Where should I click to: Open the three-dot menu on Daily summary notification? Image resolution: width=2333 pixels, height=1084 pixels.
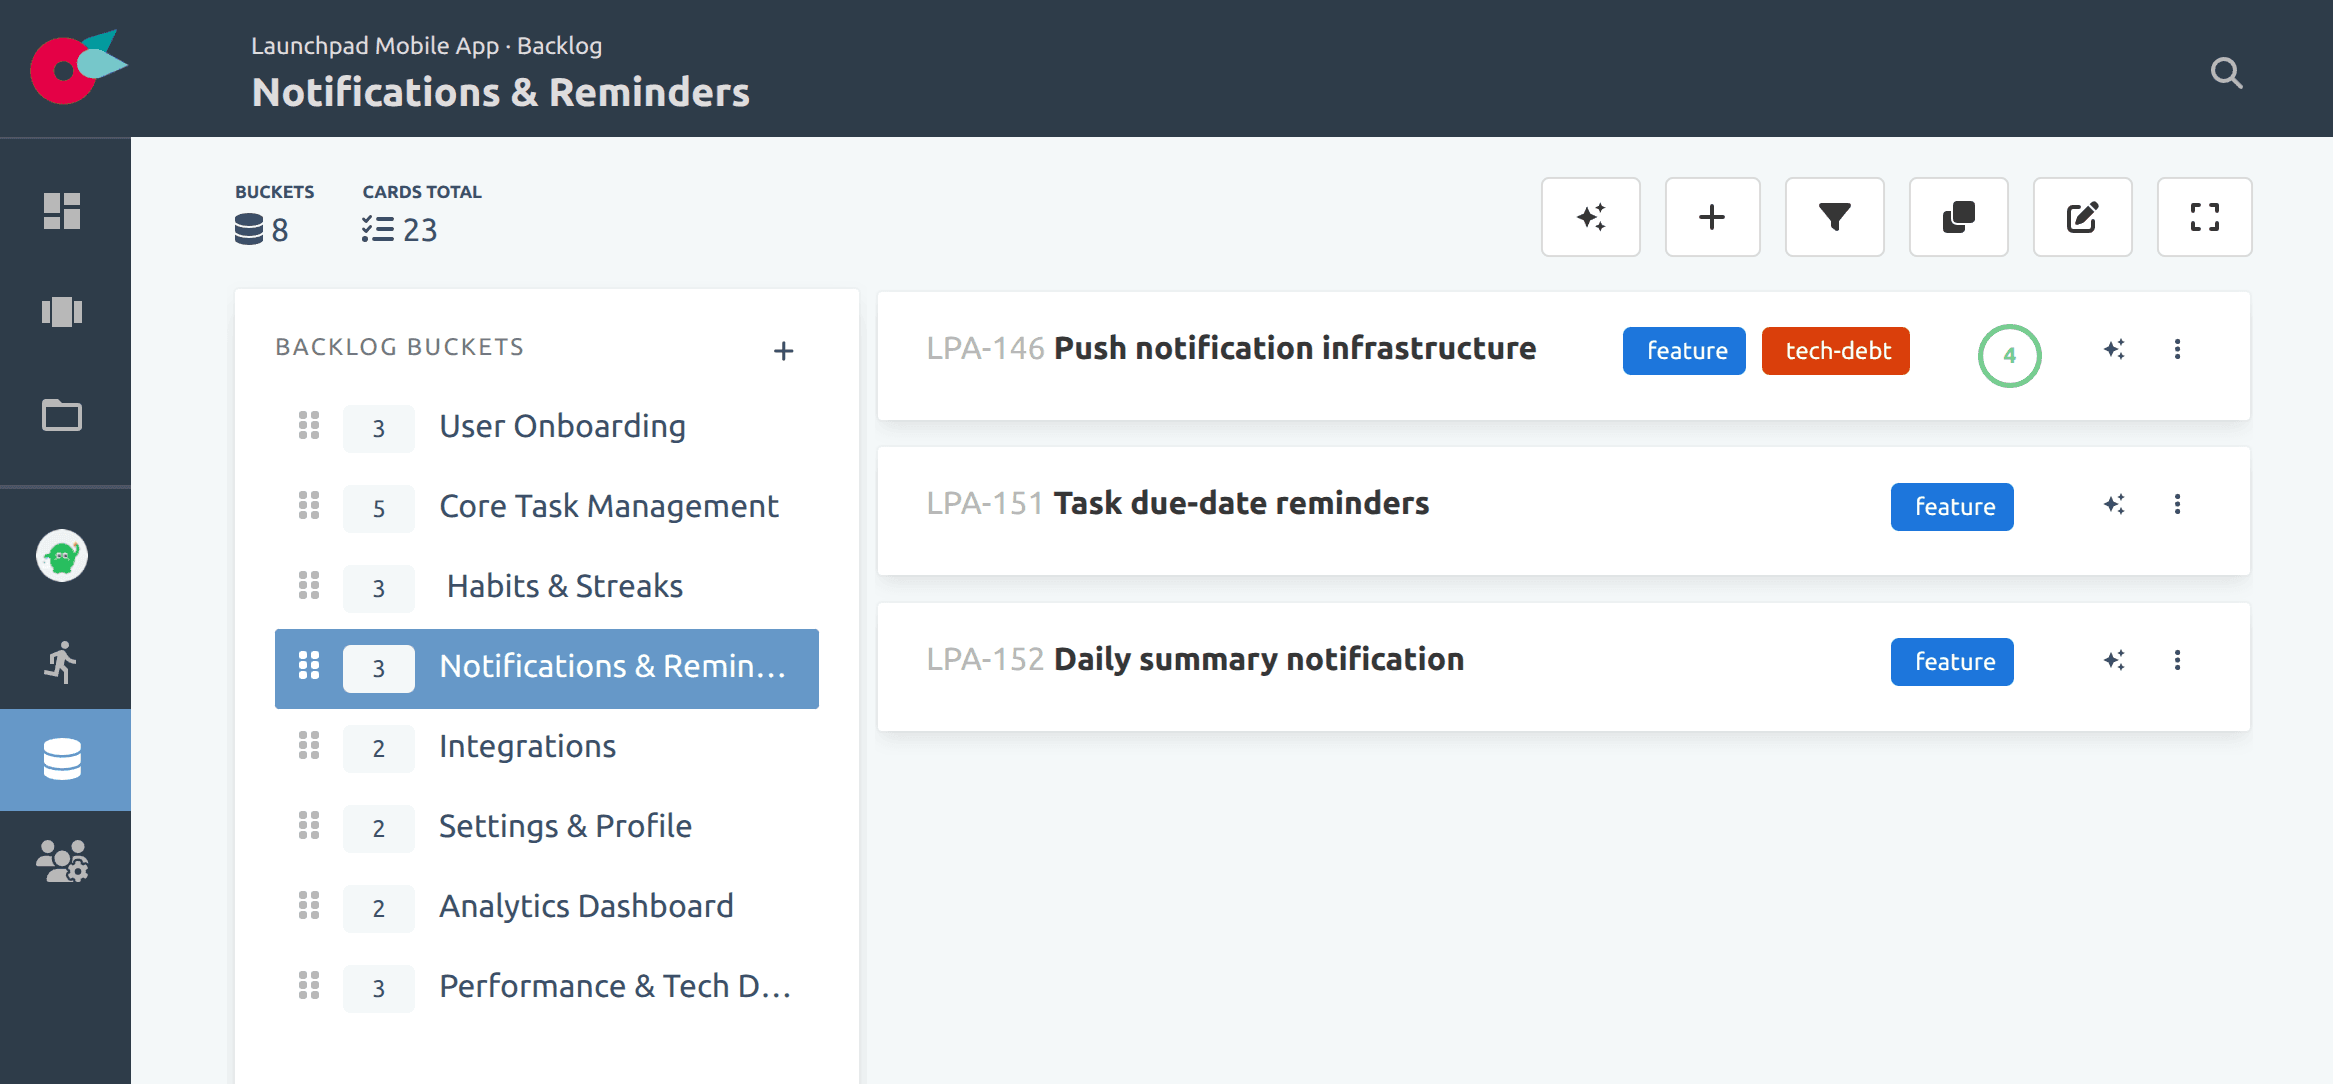2178,660
